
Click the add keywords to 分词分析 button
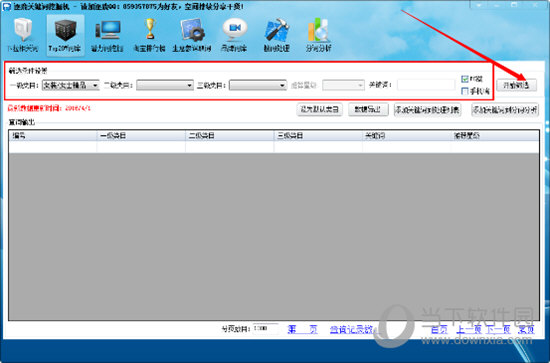tap(505, 110)
